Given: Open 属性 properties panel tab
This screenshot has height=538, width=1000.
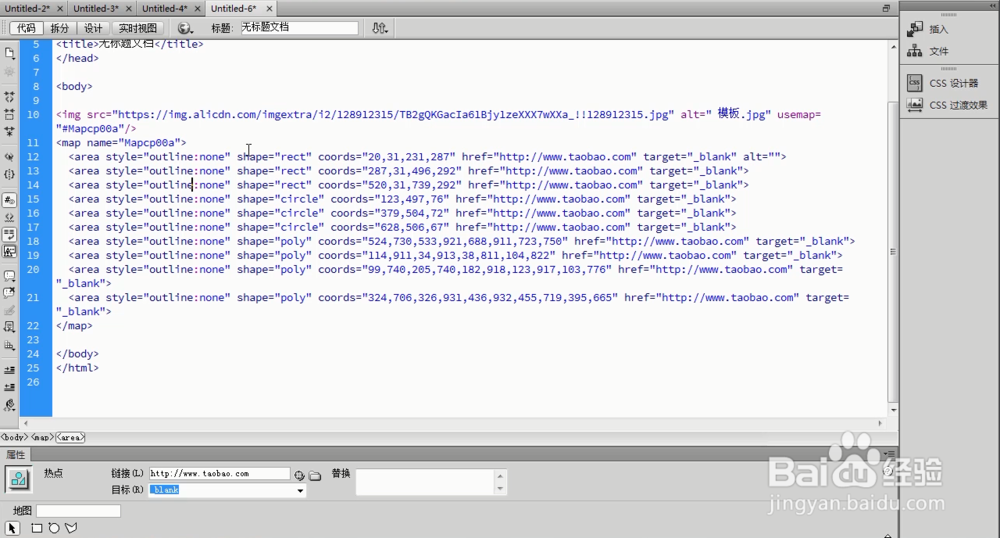Looking at the screenshot, I should (x=16, y=454).
